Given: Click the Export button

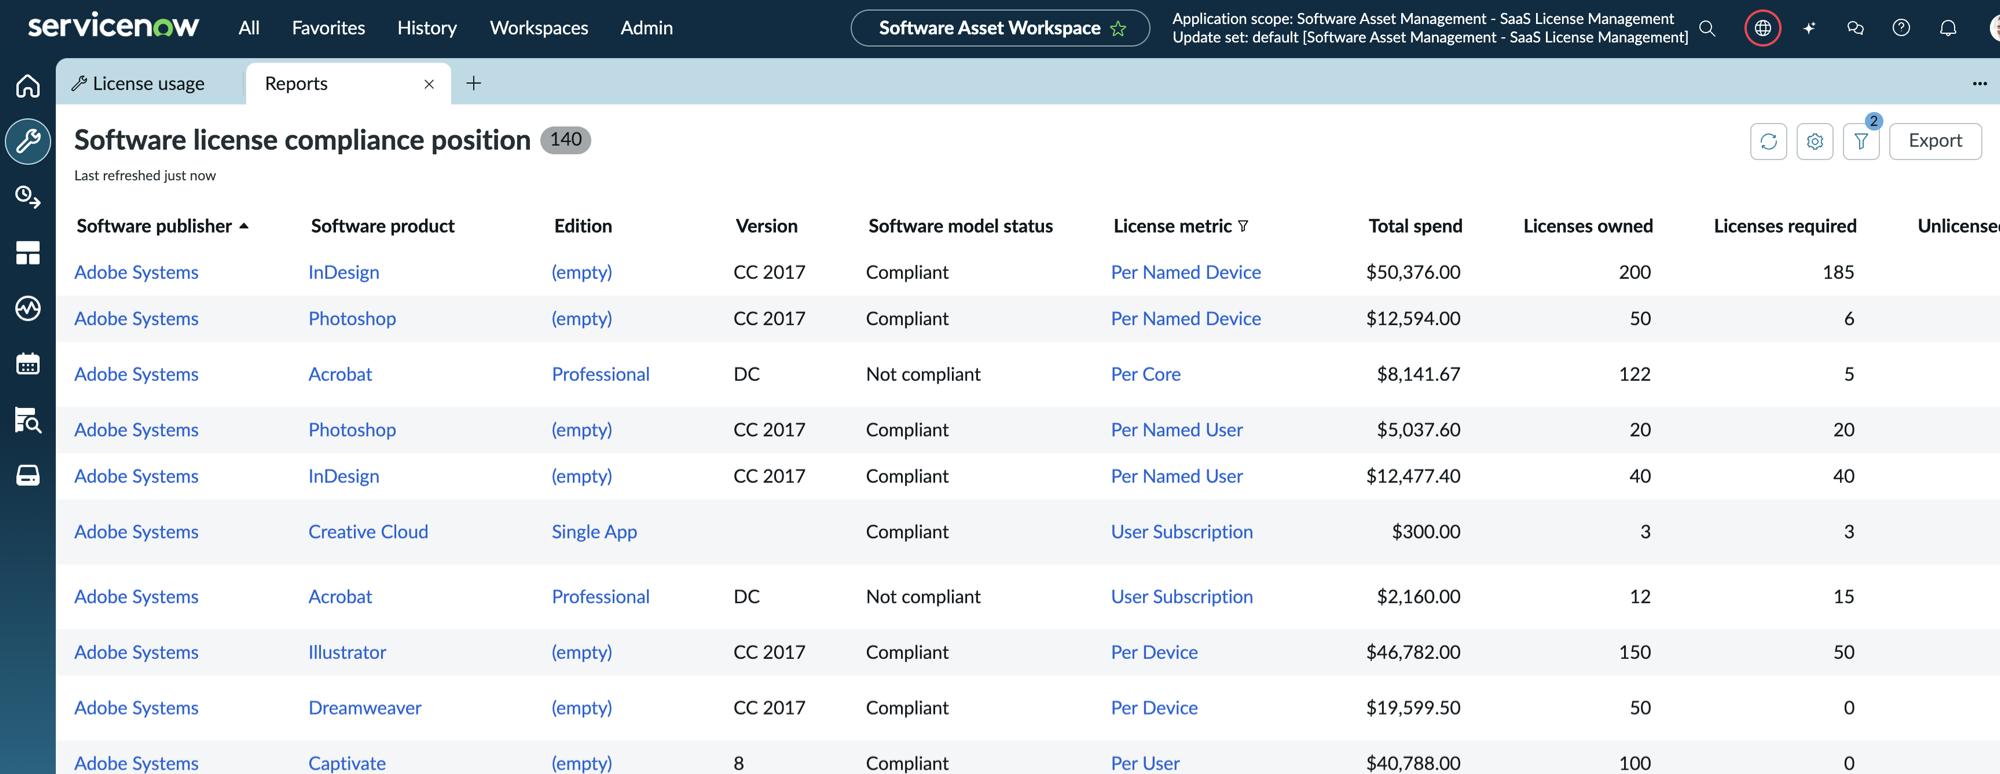Looking at the screenshot, I should [x=1935, y=141].
